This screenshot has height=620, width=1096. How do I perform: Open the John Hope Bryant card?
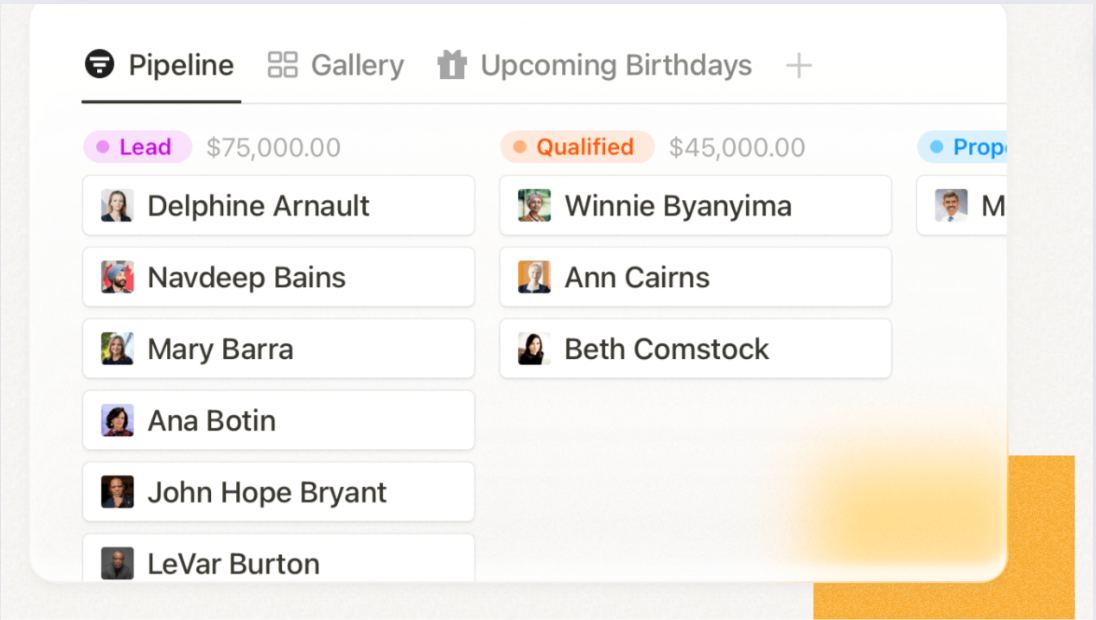278,492
